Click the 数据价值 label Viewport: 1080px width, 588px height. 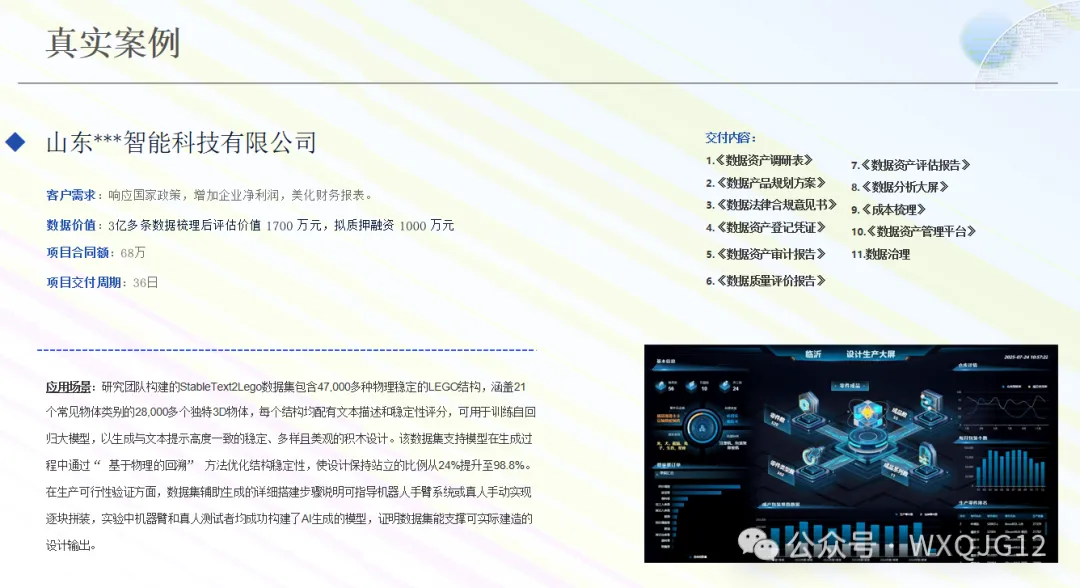pos(70,225)
